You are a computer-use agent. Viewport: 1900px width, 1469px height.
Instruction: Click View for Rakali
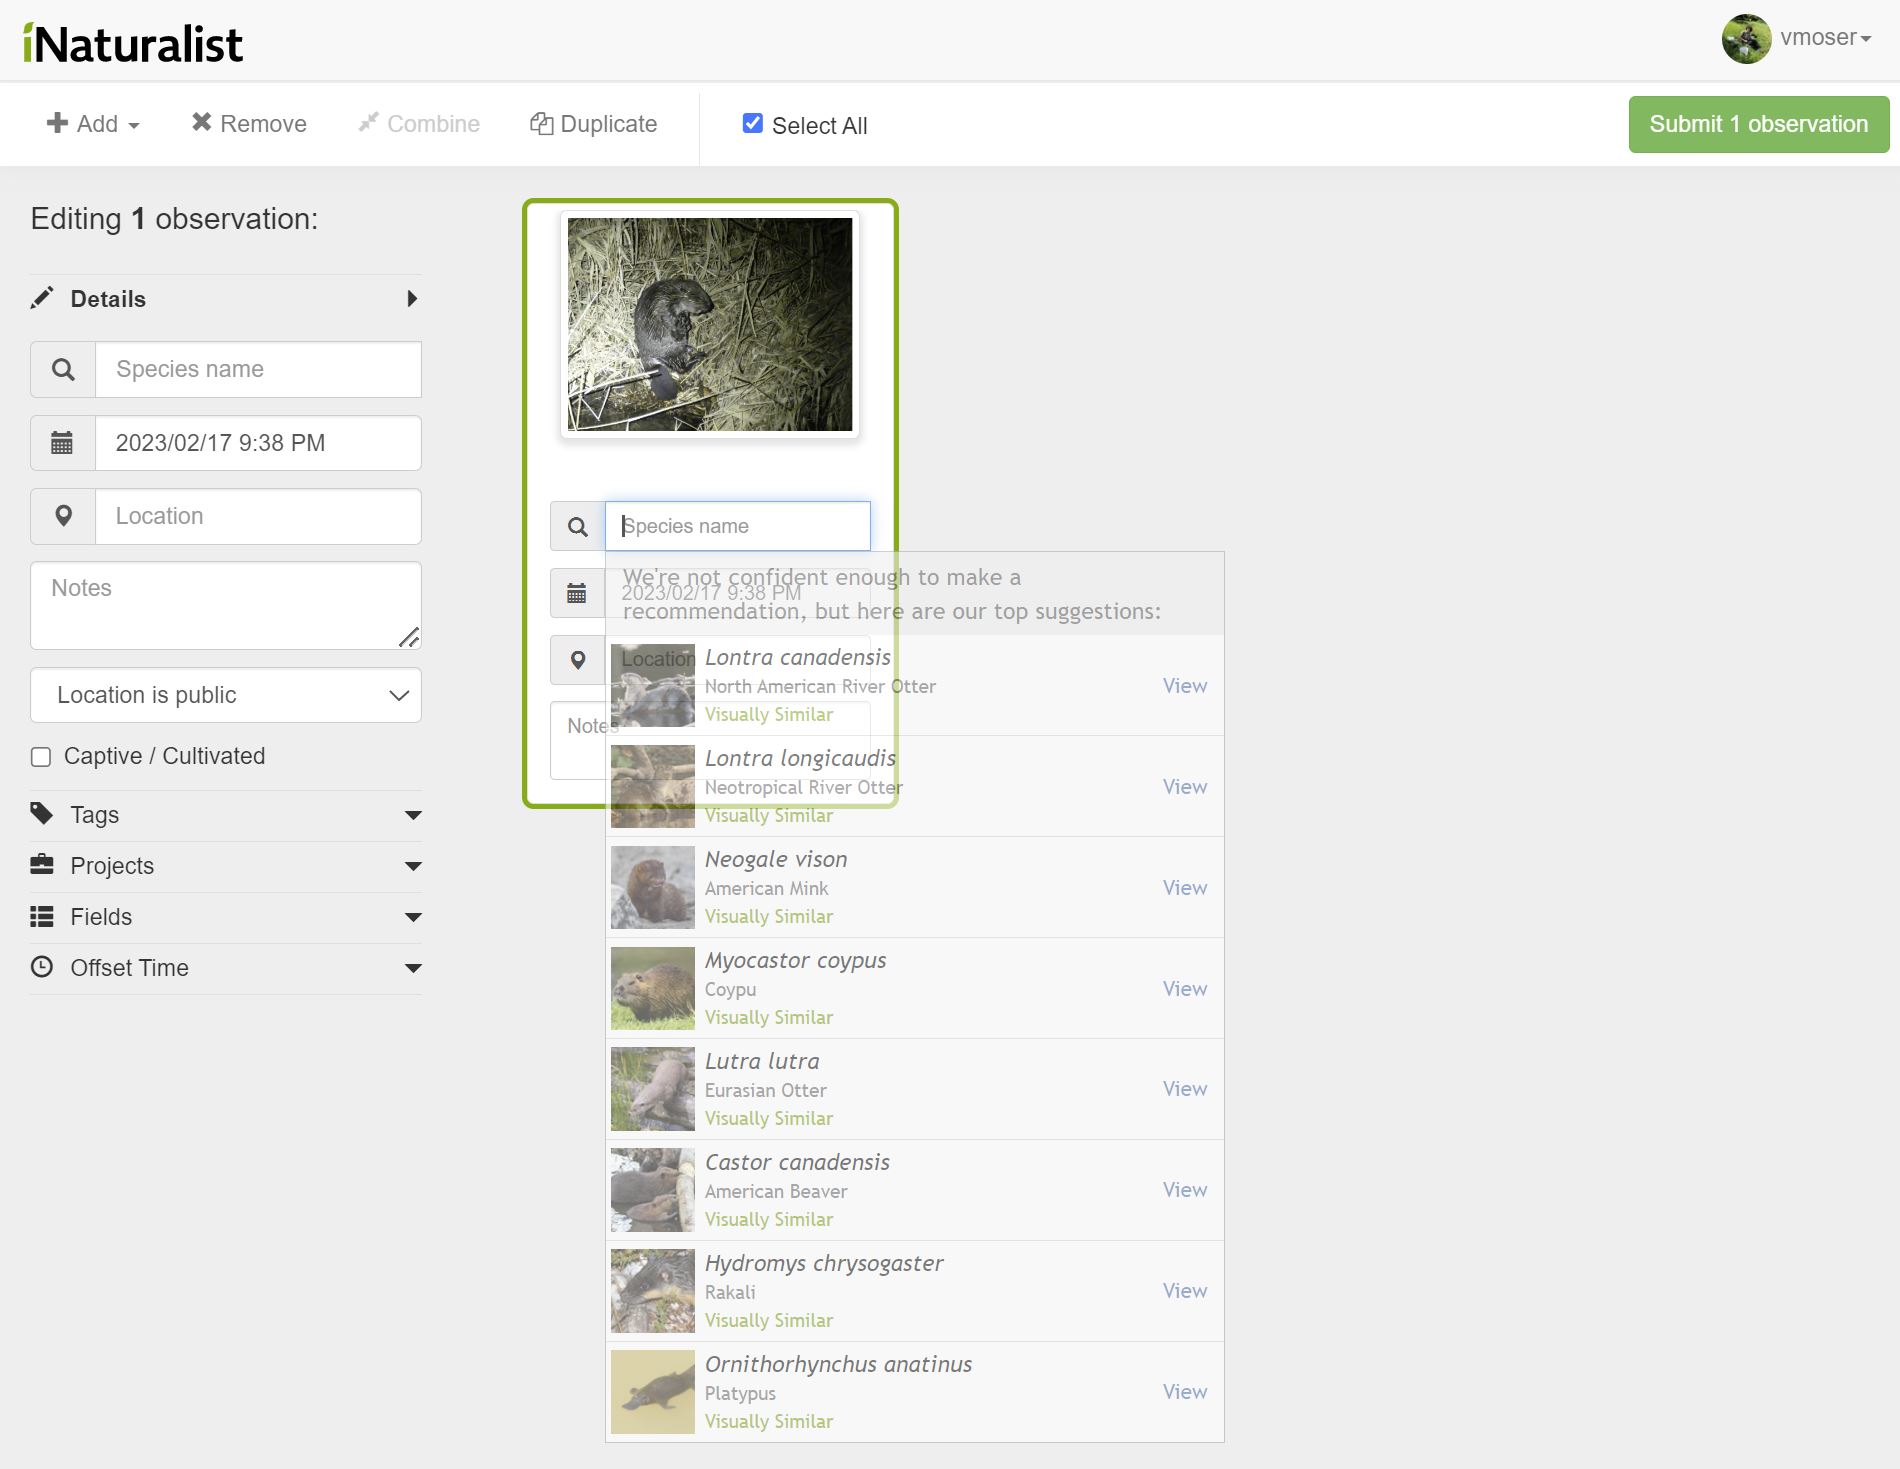pos(1185,1291)
